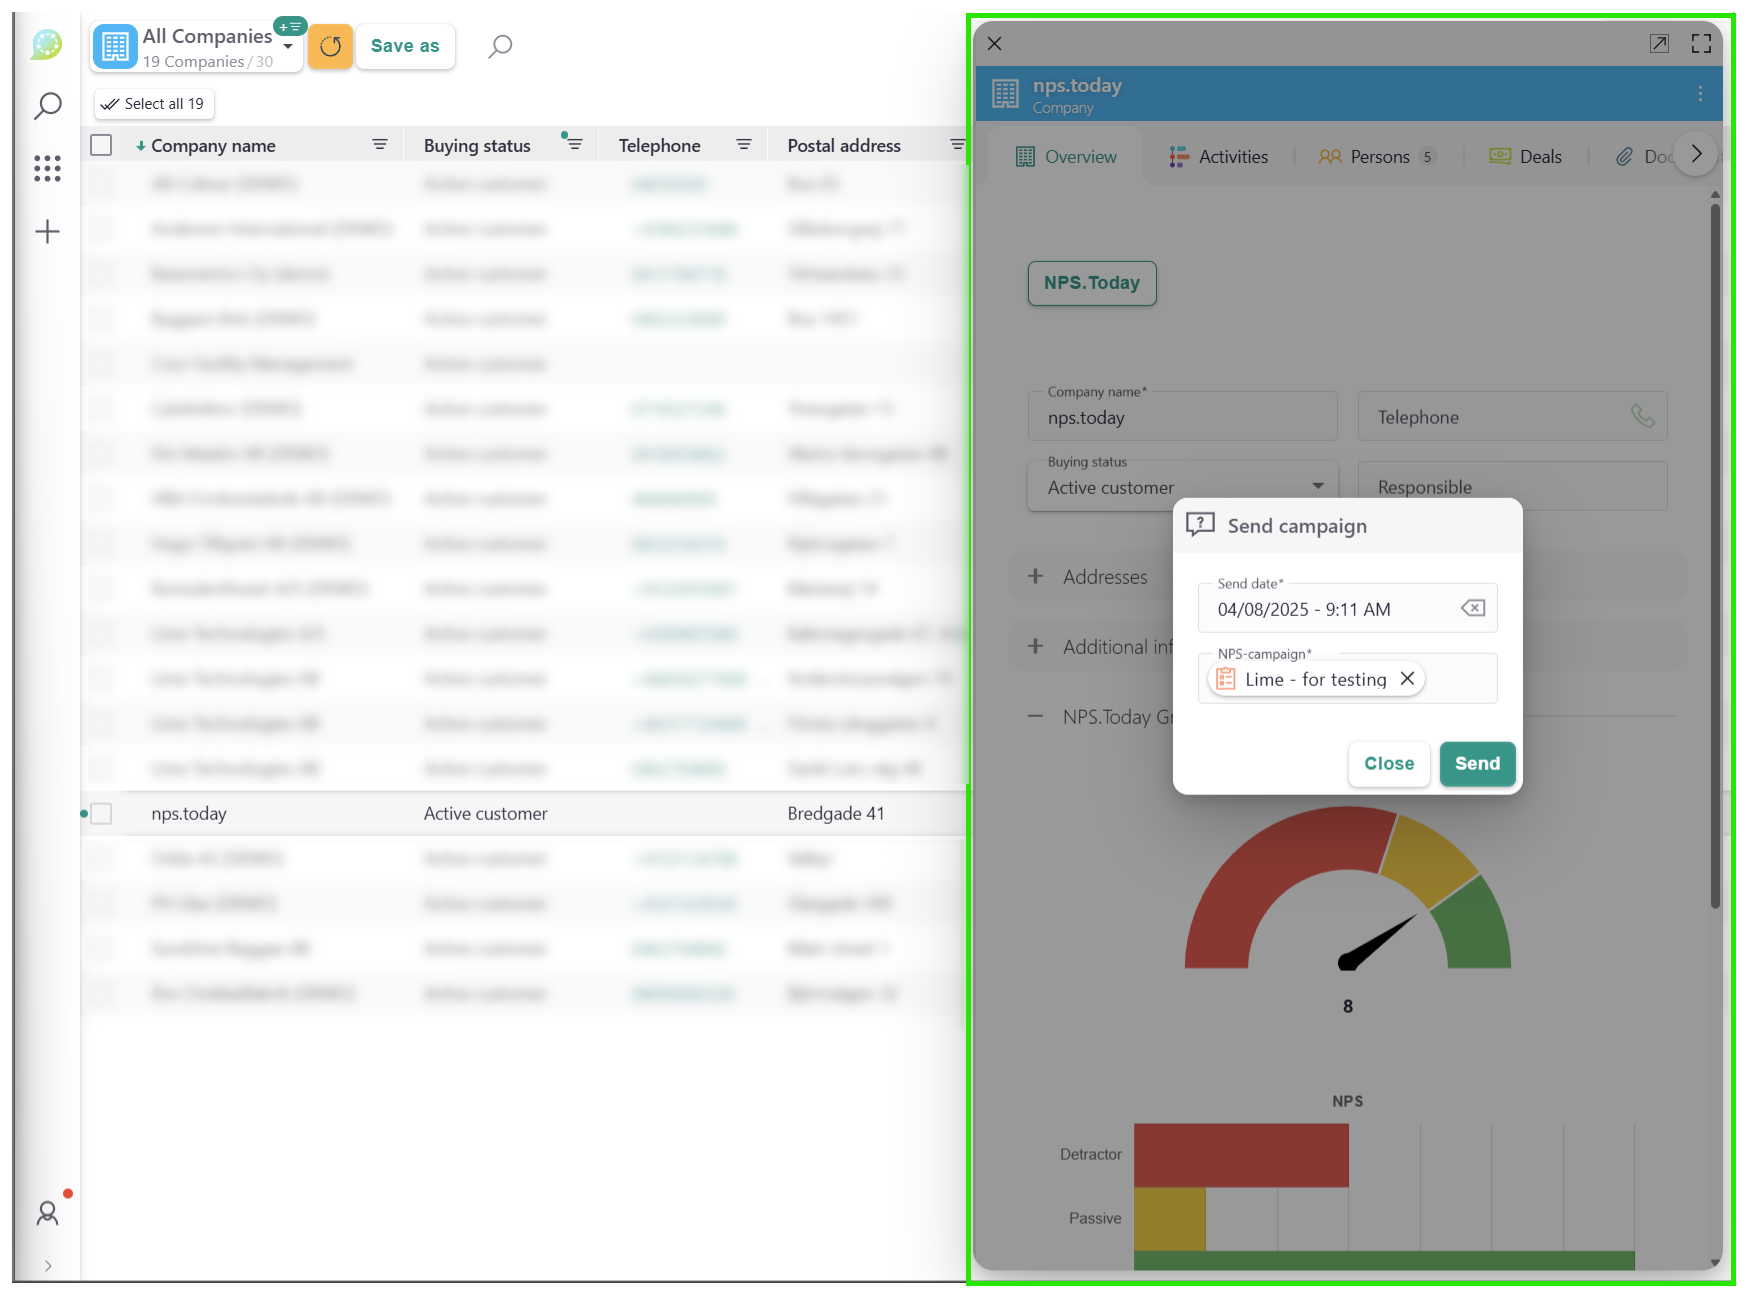Remove the Lime - for testing campaign chip

coord(1407,679)
